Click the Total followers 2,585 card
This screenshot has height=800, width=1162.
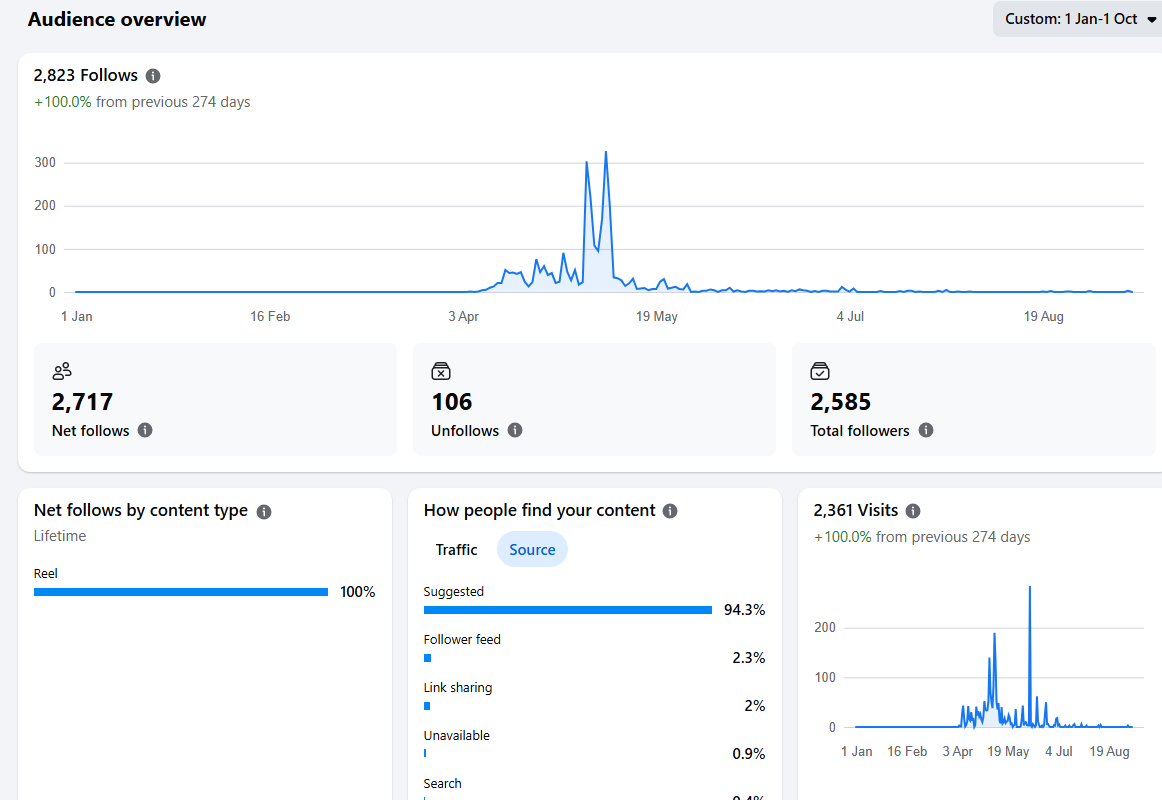(974, 399)
